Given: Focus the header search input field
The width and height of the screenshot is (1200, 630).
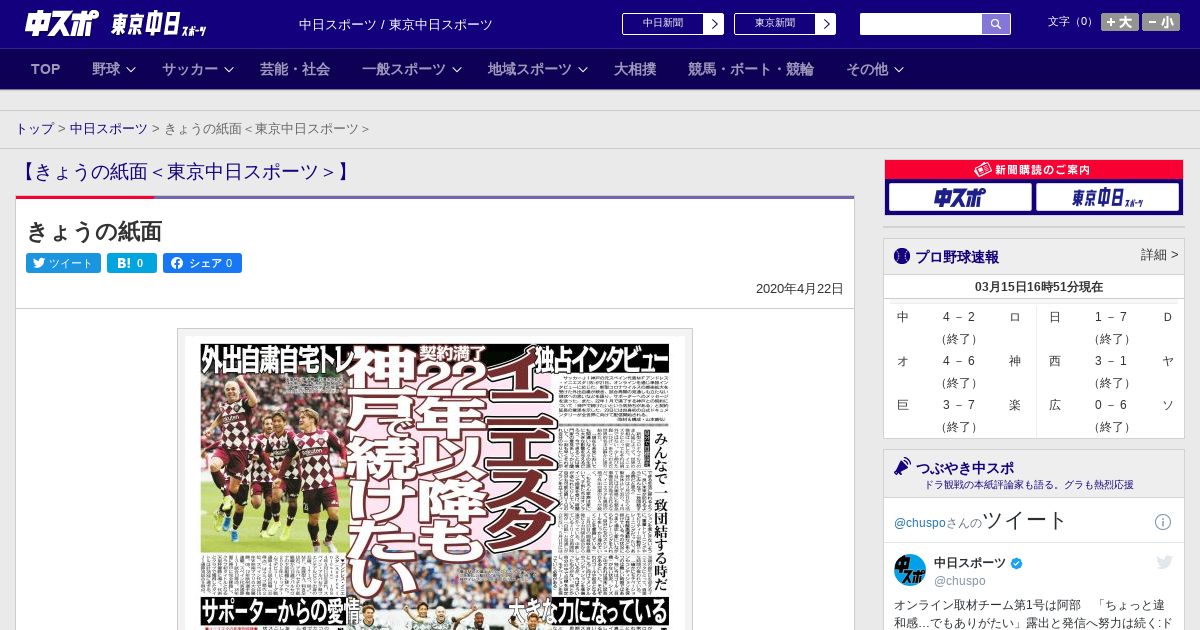Looking at the screenshot, I should coord(921,24).
